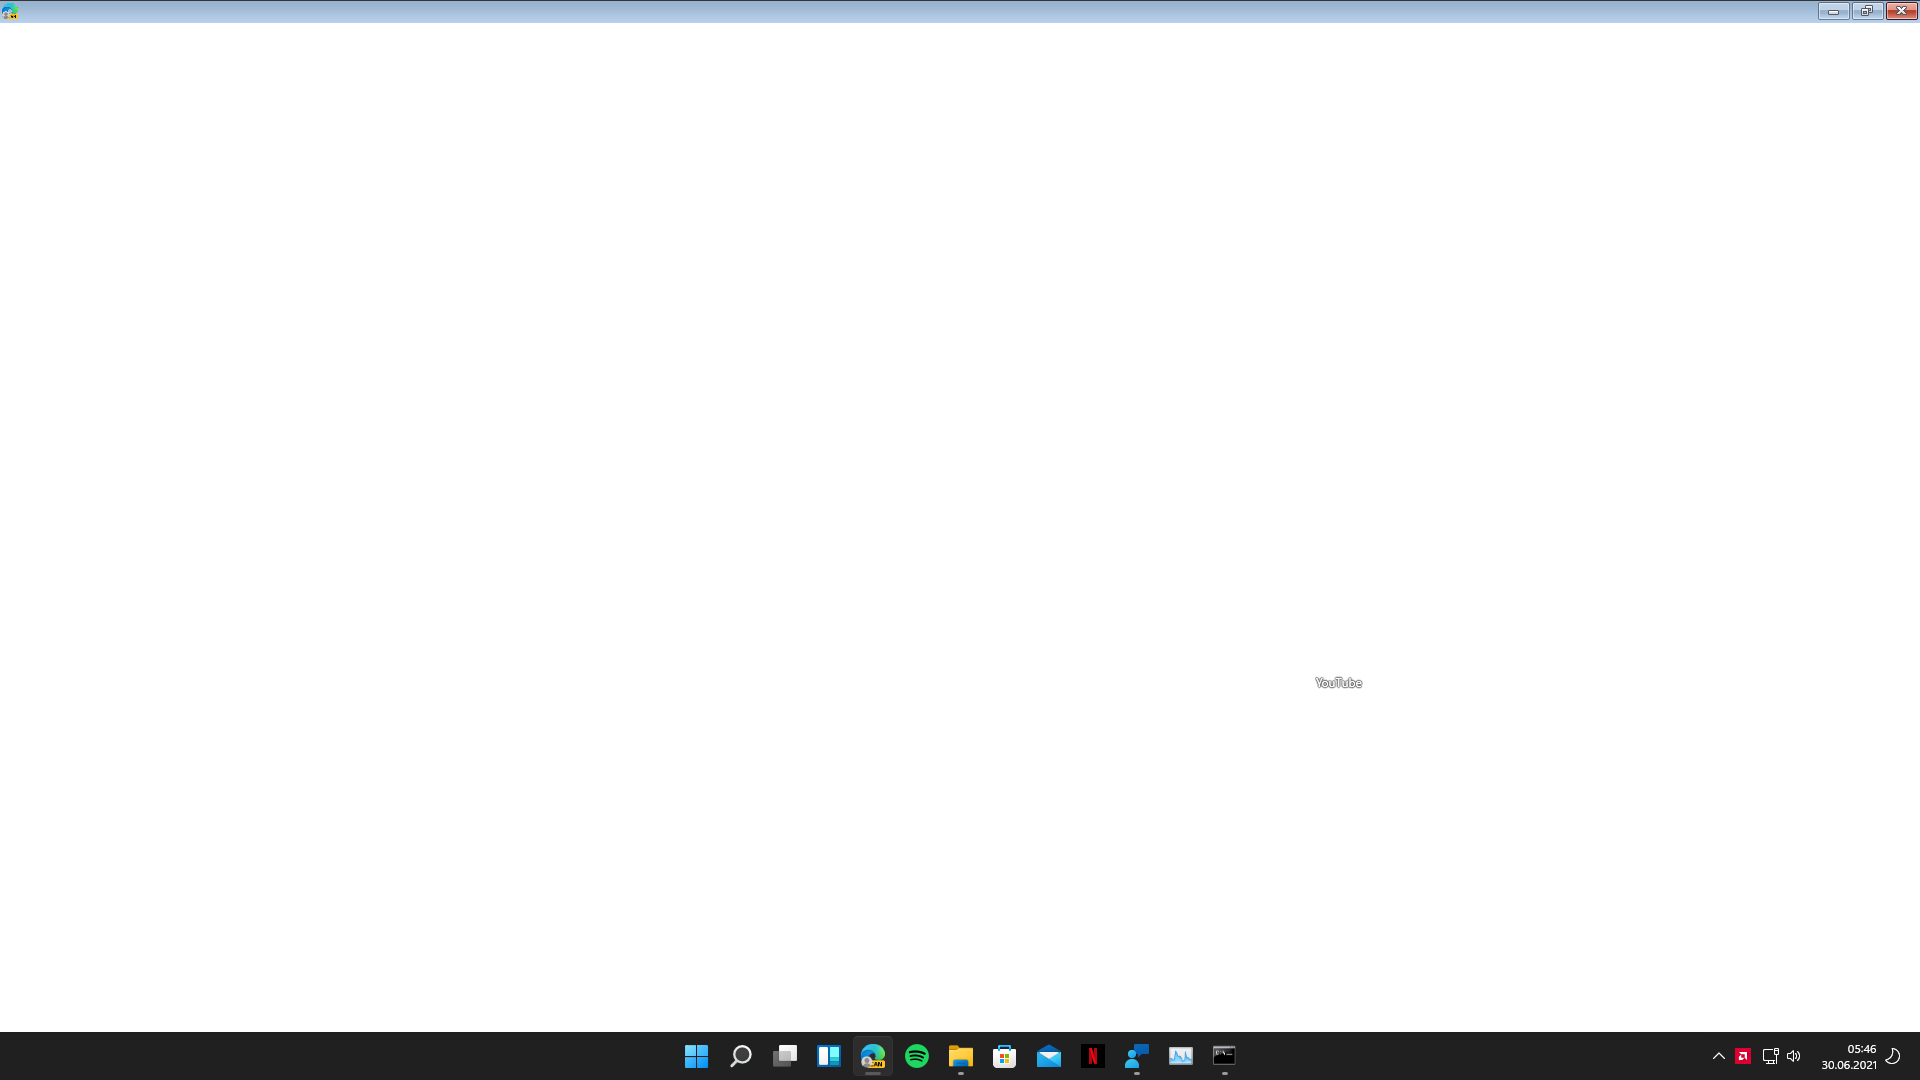Open taskbar Search magnifier
This screenshot has width=1920, height=1080.
[740, 1056]
